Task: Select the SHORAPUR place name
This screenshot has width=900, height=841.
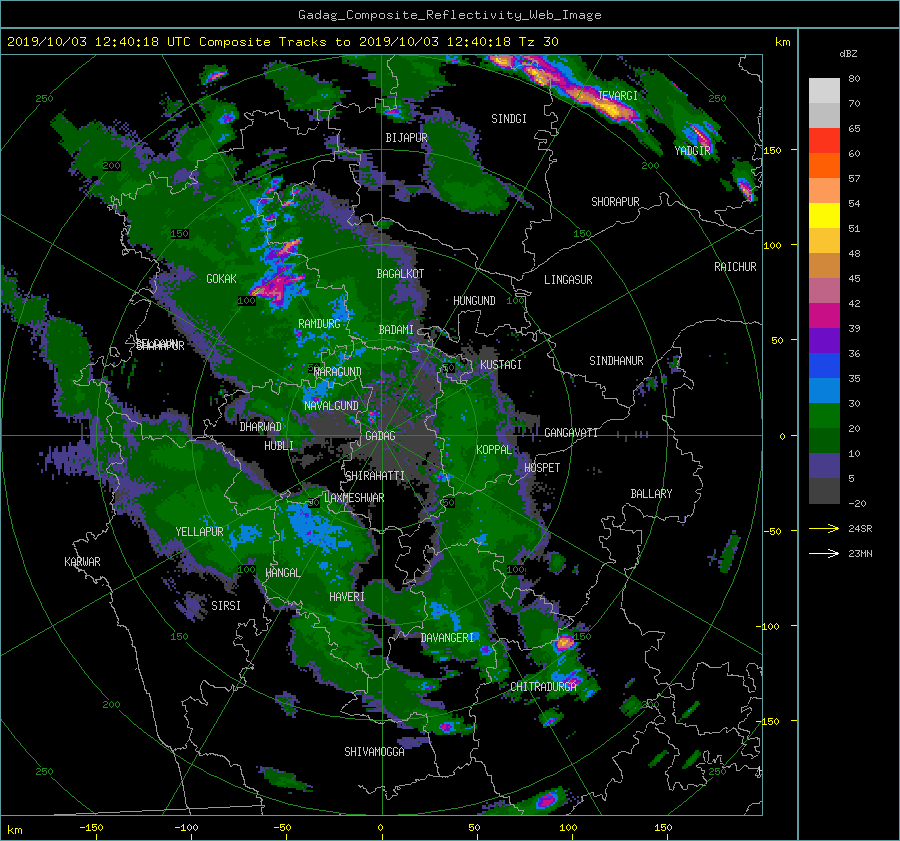Action: click(x=615, y=202)
